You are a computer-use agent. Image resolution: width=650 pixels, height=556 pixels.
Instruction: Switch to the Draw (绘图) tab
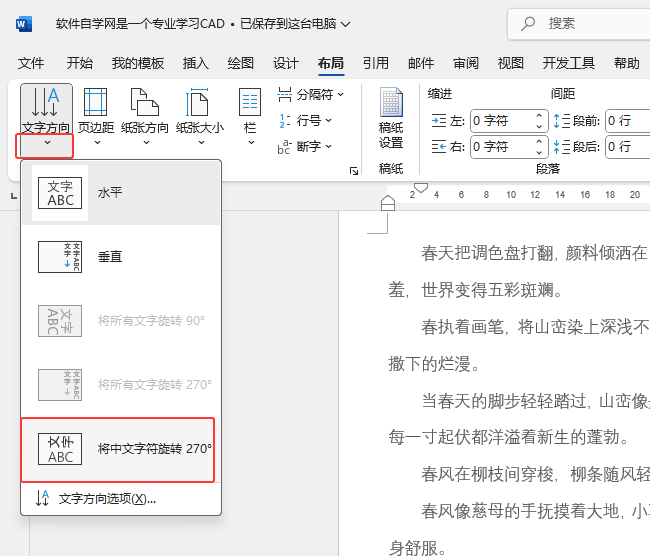click(240, 63)
